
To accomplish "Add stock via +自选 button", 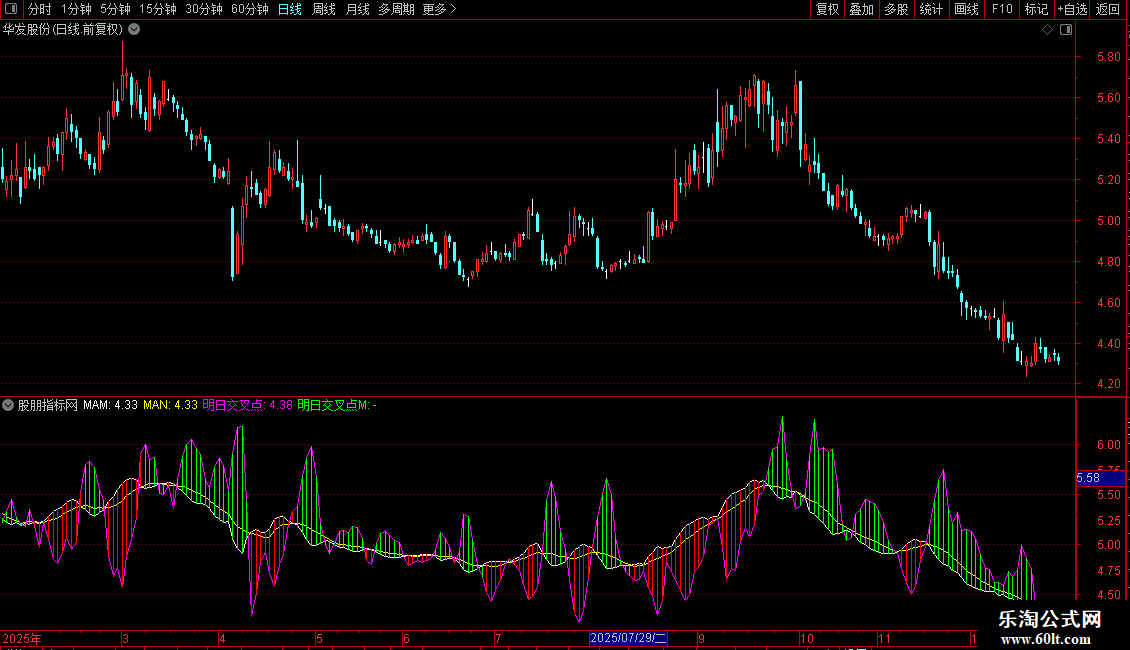I will coord(1072,9).
